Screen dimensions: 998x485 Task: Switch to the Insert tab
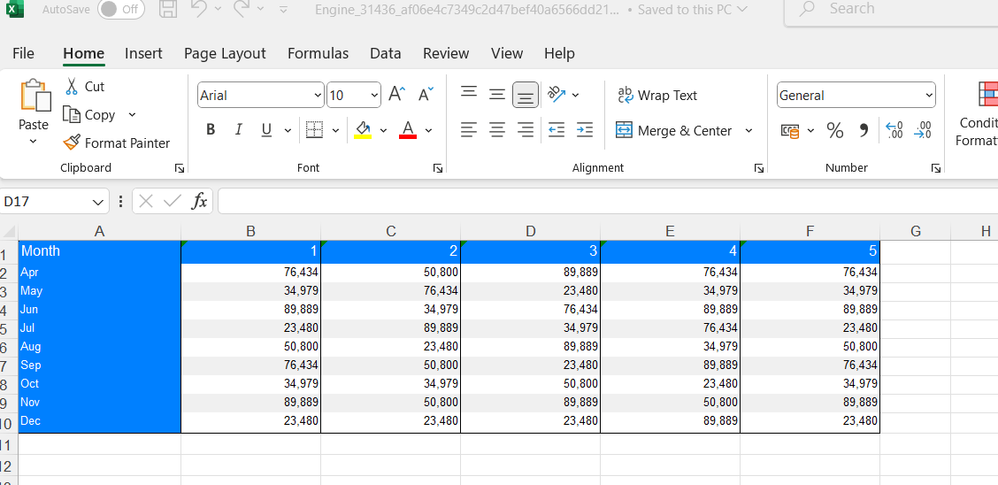pyautogui.click(x=143, y=53)
